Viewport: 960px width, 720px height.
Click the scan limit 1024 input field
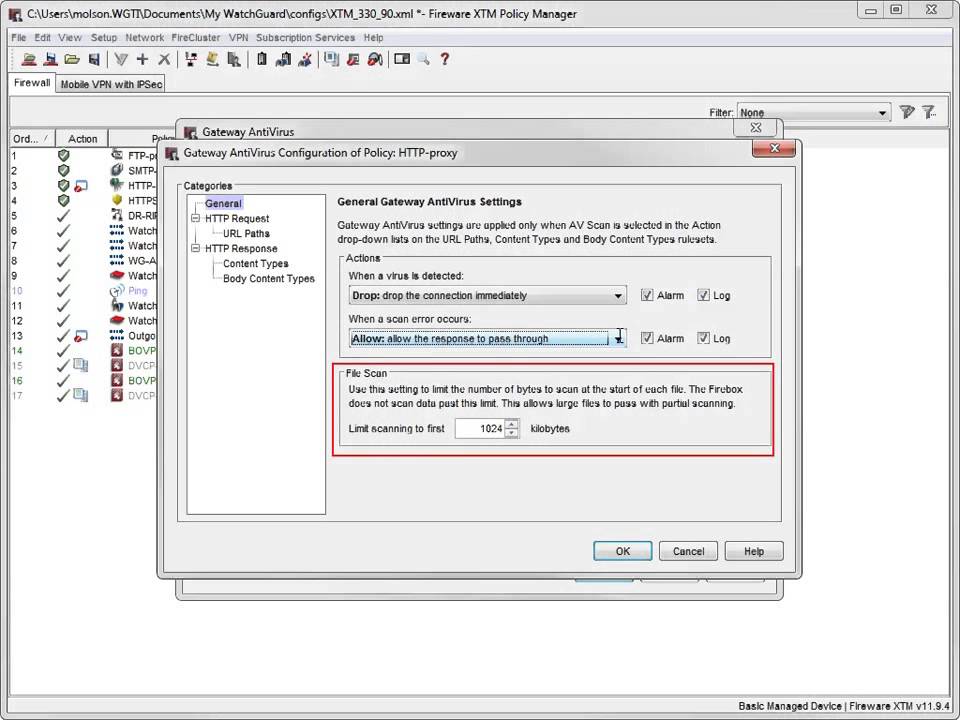click(480, 429)
